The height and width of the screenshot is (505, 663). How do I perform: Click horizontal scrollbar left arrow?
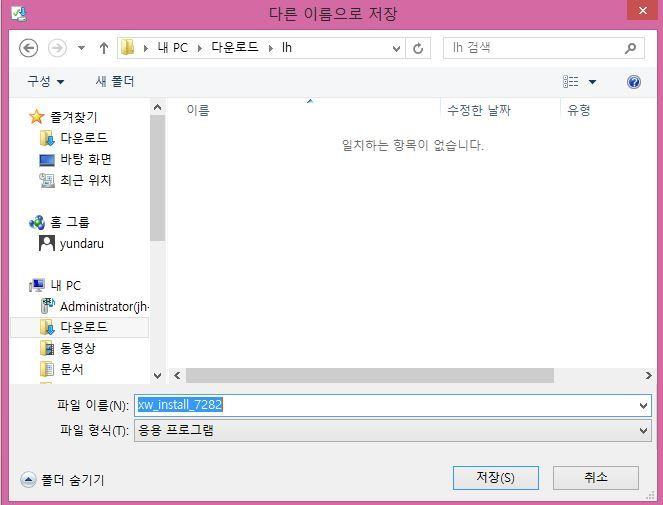(177, 376)
